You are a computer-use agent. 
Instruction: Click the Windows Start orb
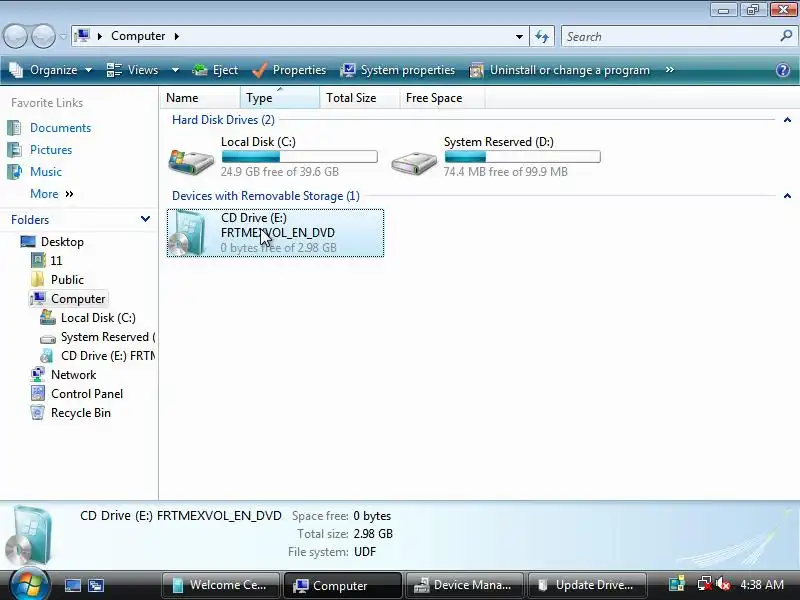[x=29, y=584]
